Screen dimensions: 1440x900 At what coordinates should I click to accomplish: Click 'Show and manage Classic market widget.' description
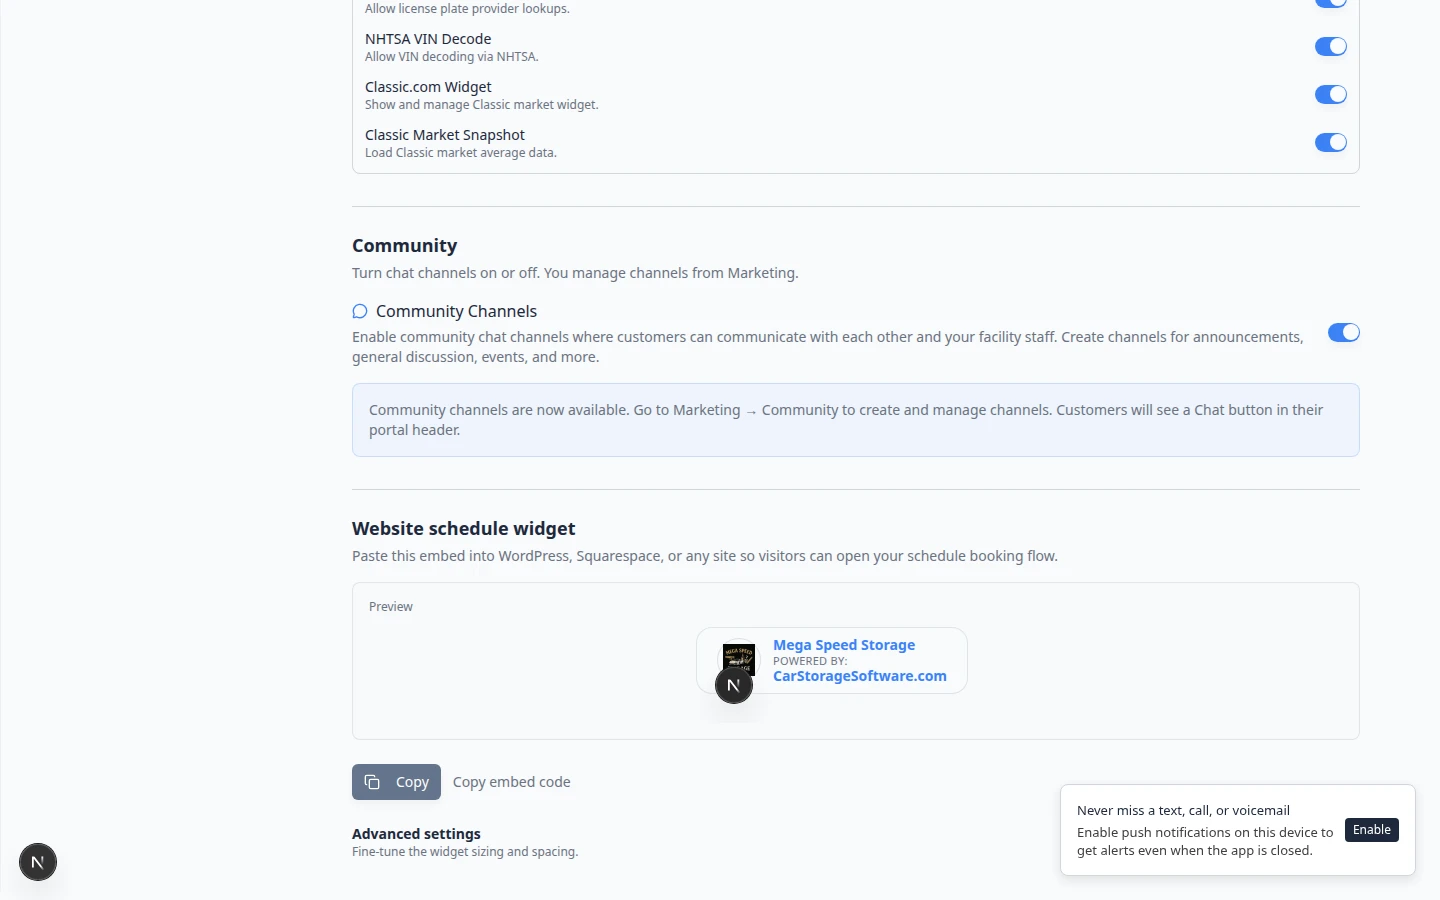(x=482, y=105)
